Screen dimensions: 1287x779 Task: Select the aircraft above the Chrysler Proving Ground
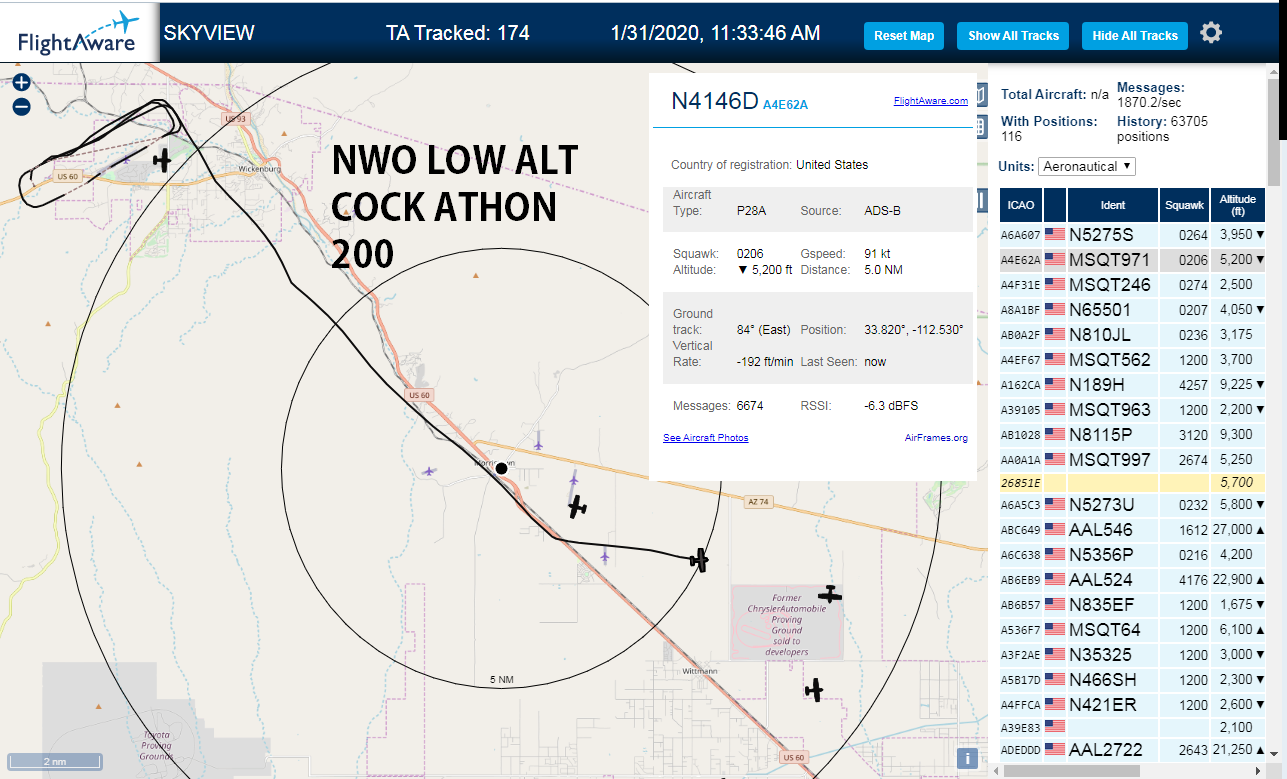click(830, 595)
